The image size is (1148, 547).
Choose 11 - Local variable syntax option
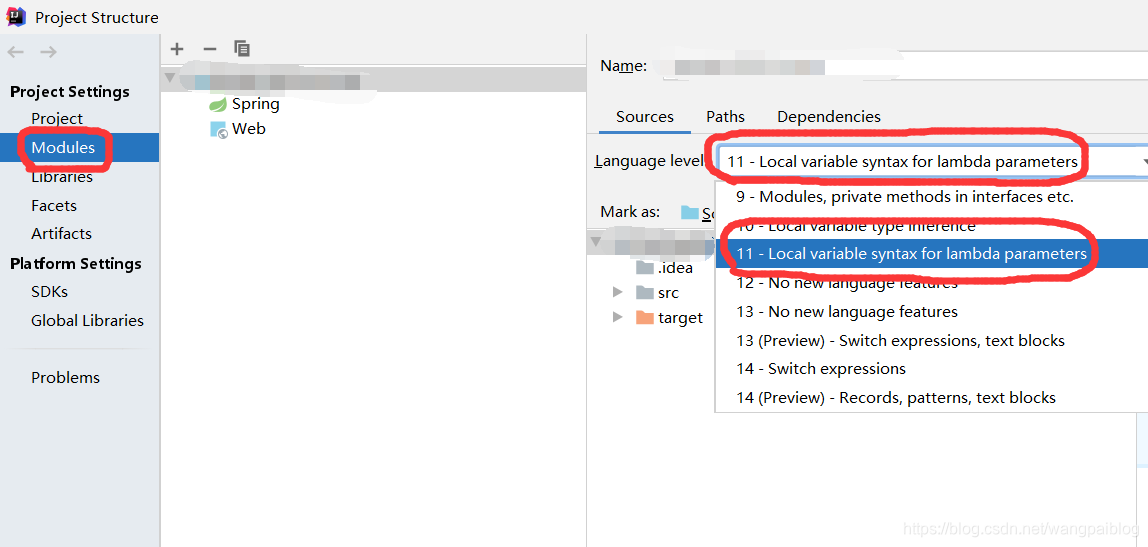(x=931, y=253)
